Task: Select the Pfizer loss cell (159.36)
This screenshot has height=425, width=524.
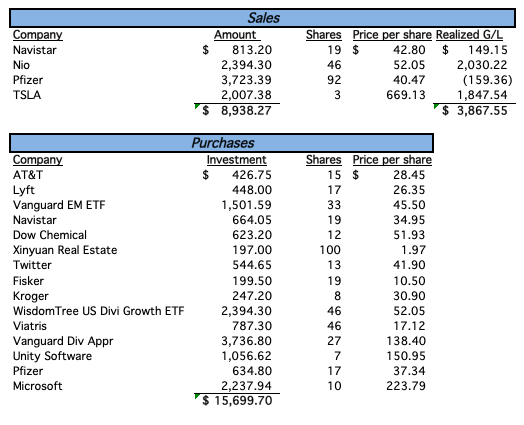Action: click(x=488, y=80)
